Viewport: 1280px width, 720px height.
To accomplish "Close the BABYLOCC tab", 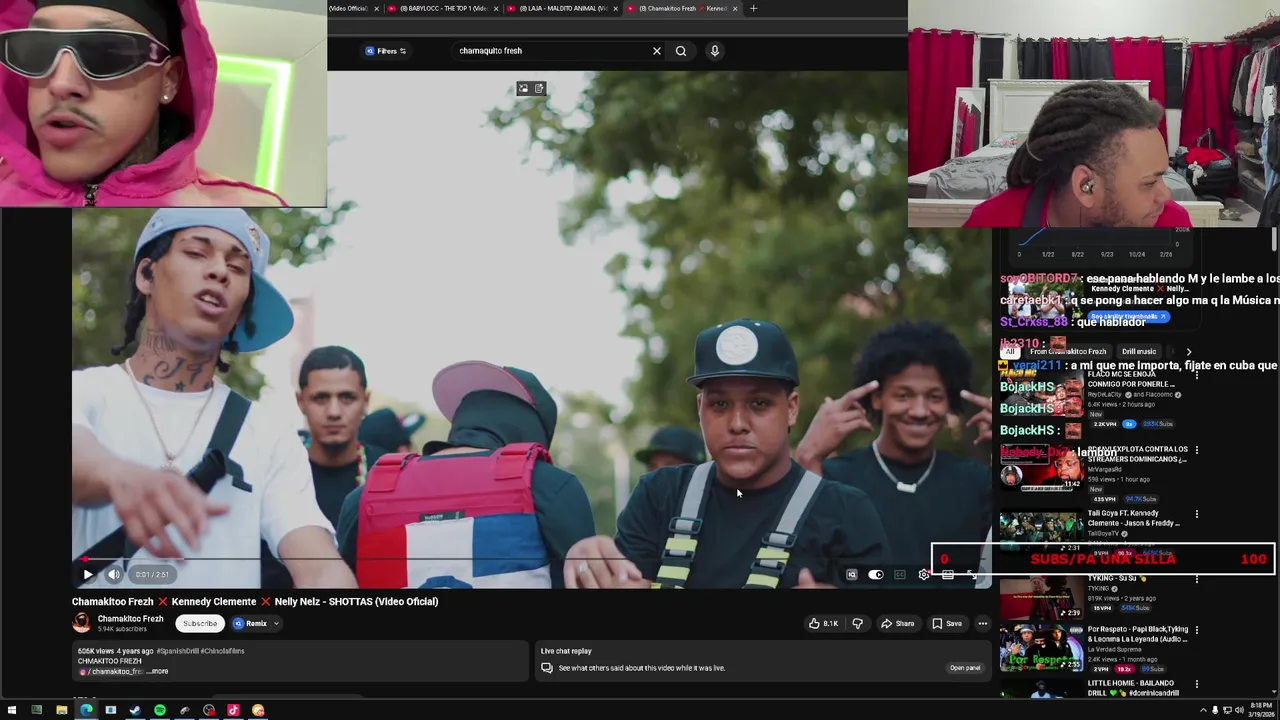I will coord(496,9).
